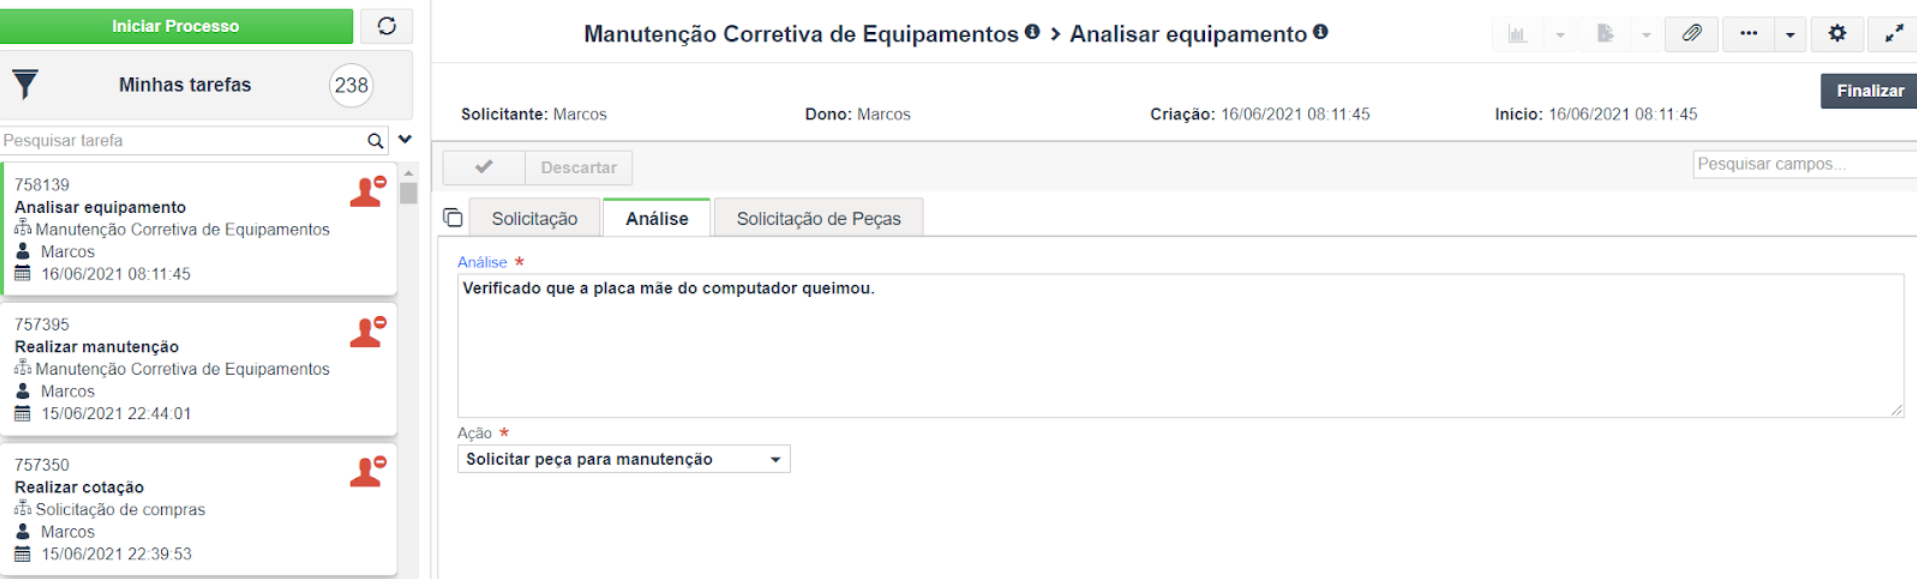Click the checkmark save button
The height and width of the screenshot is (579, 1917).
(x=484, y=167)
